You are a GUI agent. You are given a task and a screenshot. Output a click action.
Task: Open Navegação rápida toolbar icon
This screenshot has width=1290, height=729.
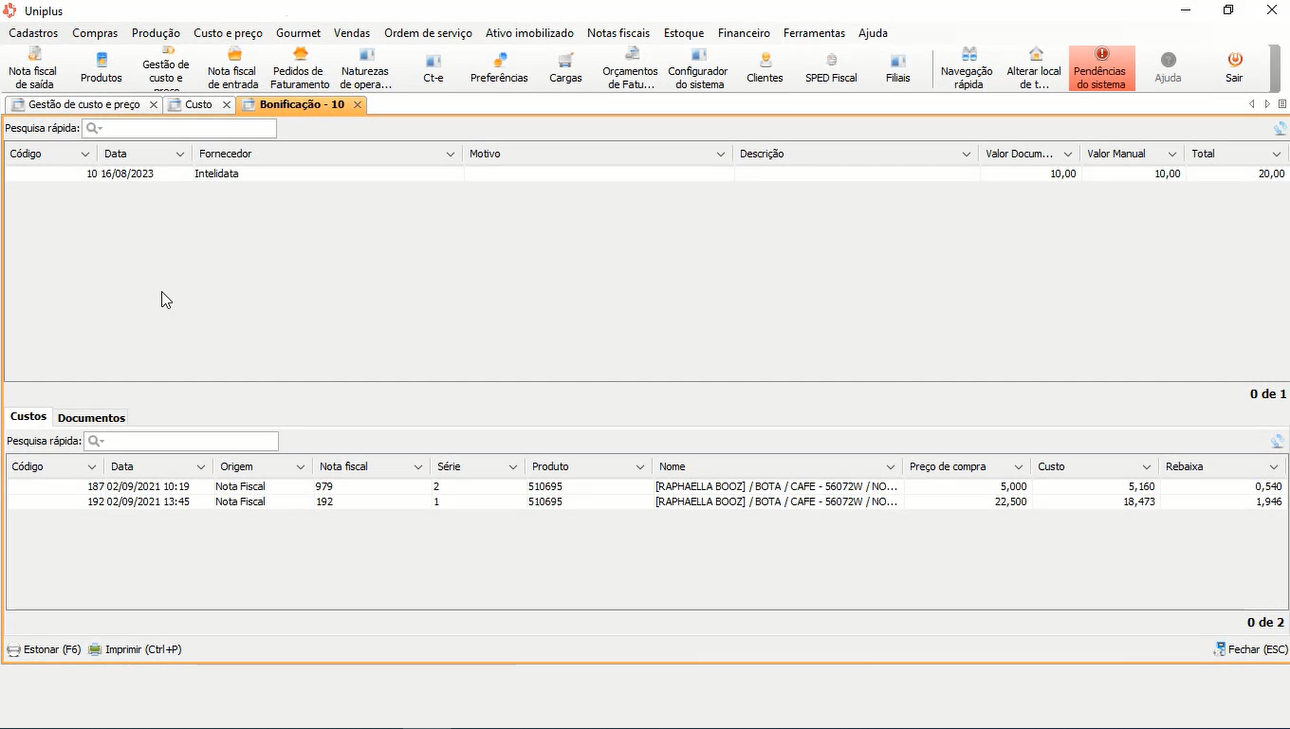967,68
